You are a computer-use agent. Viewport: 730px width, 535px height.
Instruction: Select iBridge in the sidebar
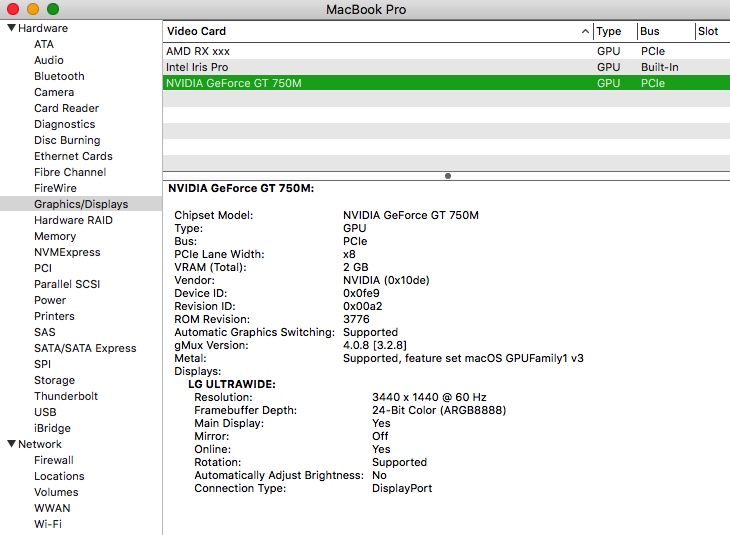click(x=52, y=428)
